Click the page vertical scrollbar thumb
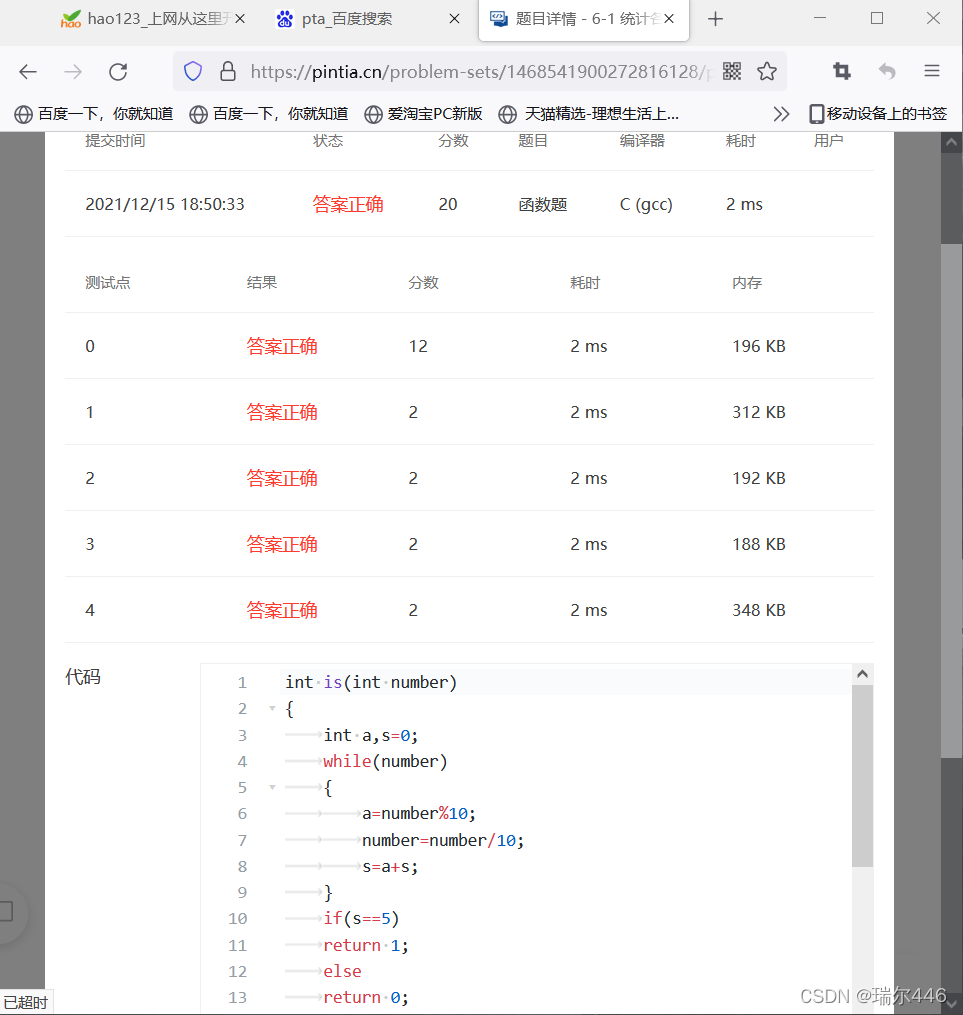The width and height of the screenshot is (963, 1015). pos(951,500)
